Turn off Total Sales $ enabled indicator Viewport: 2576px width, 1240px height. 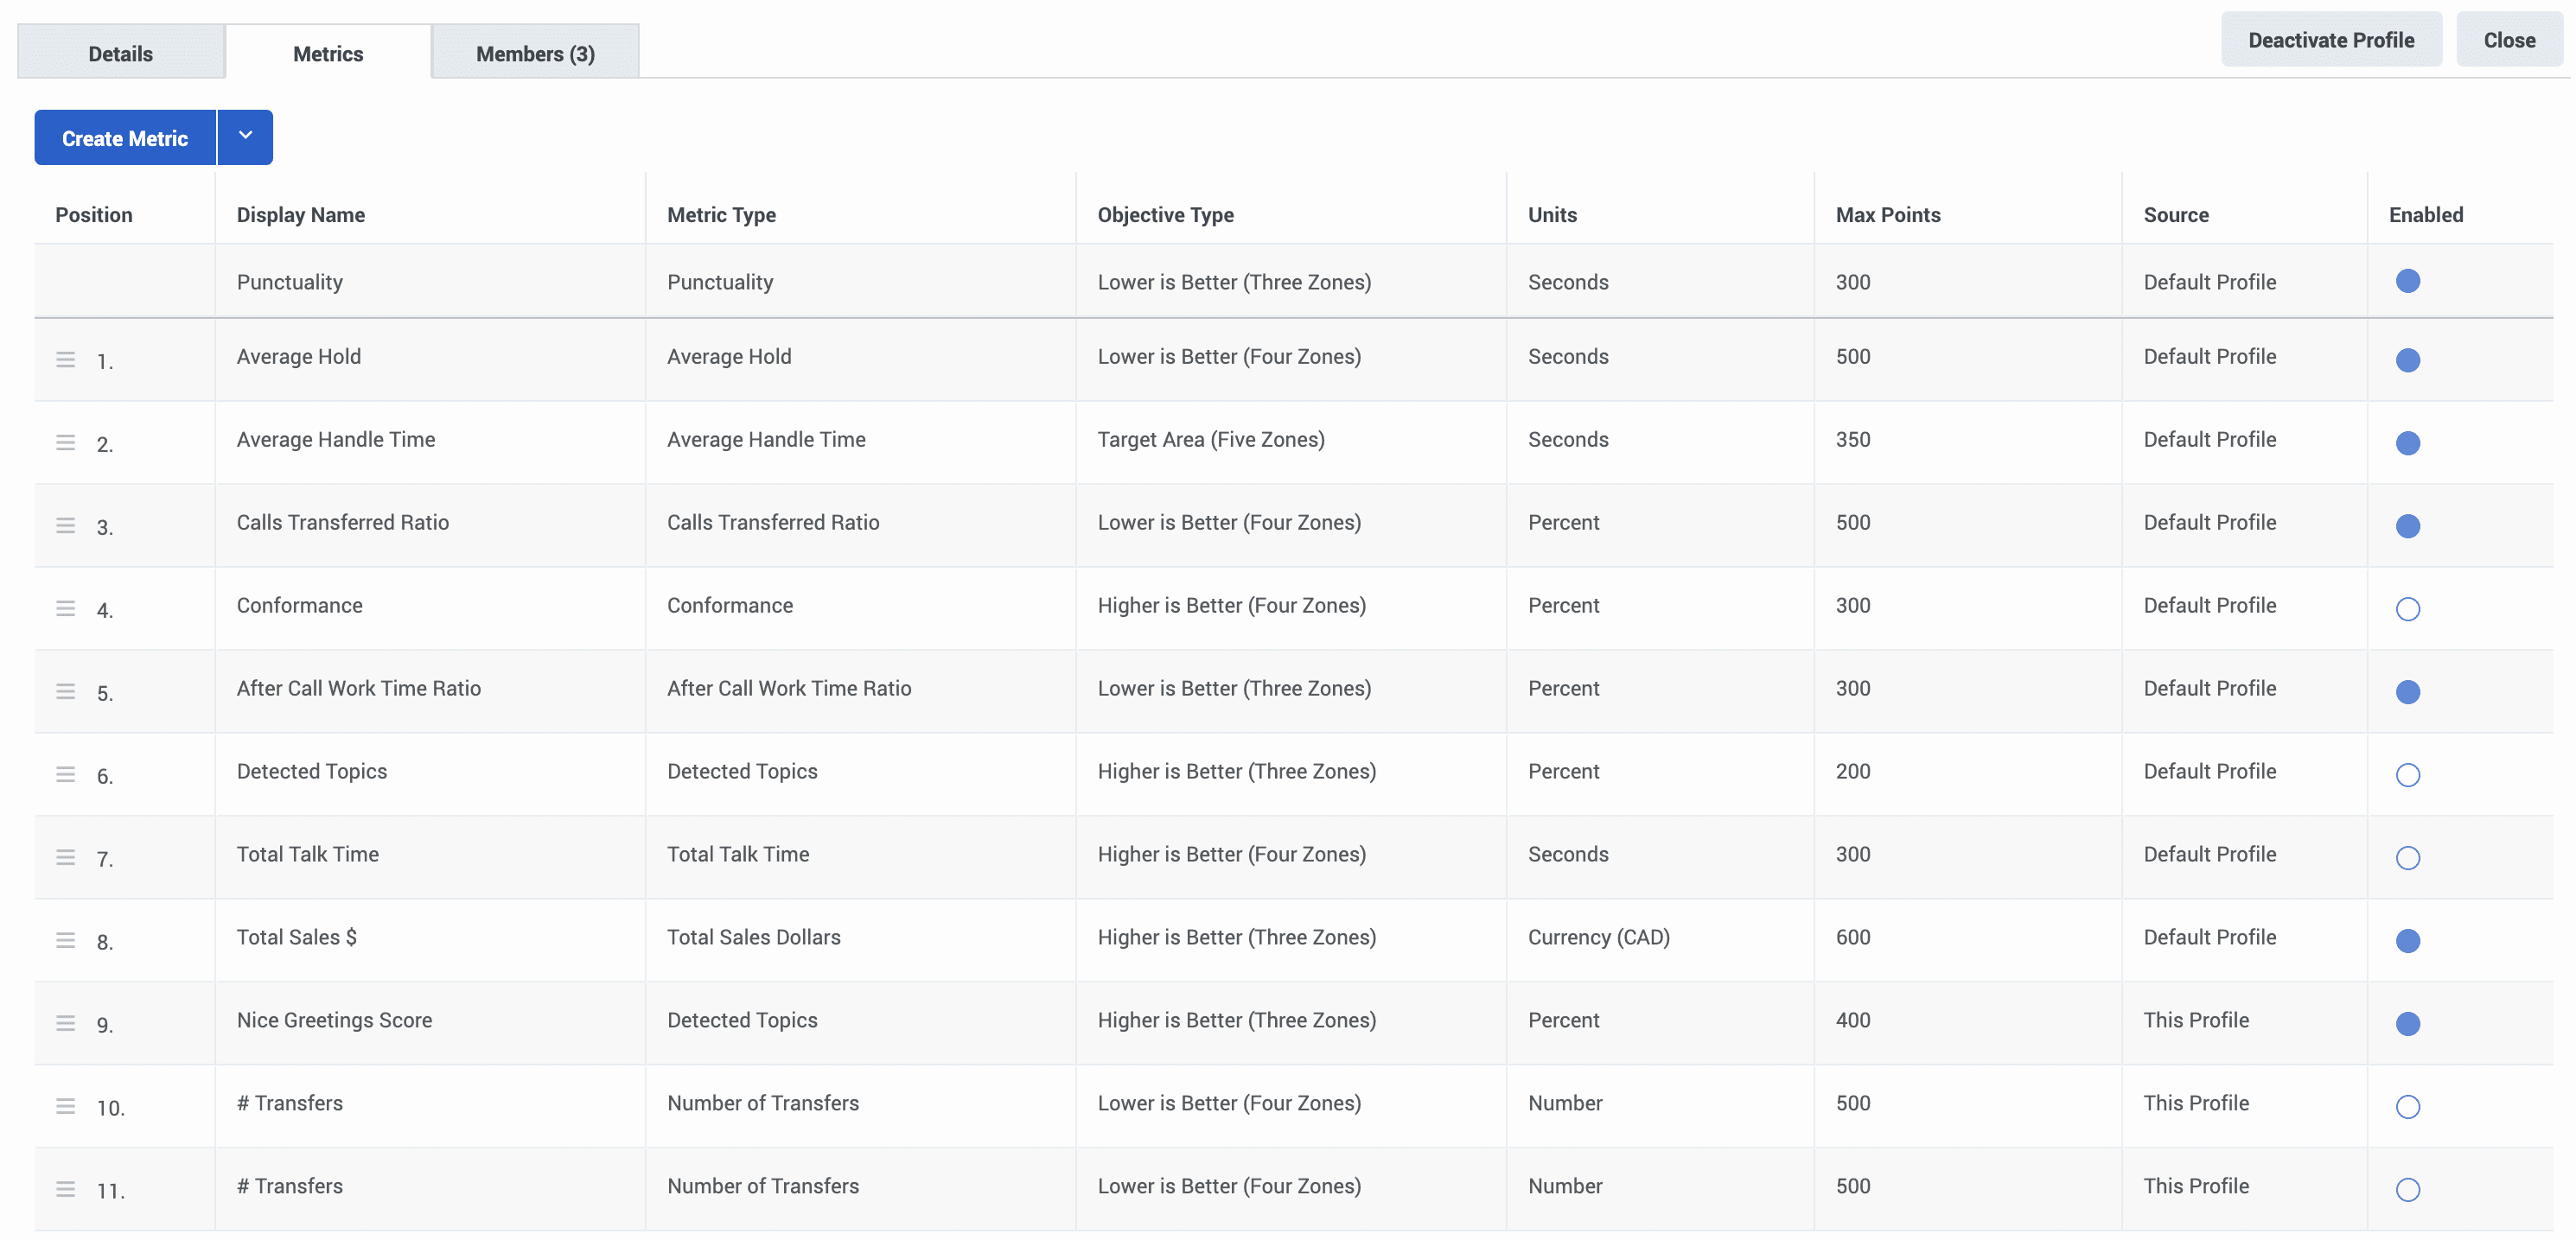tap(2407, 941)
